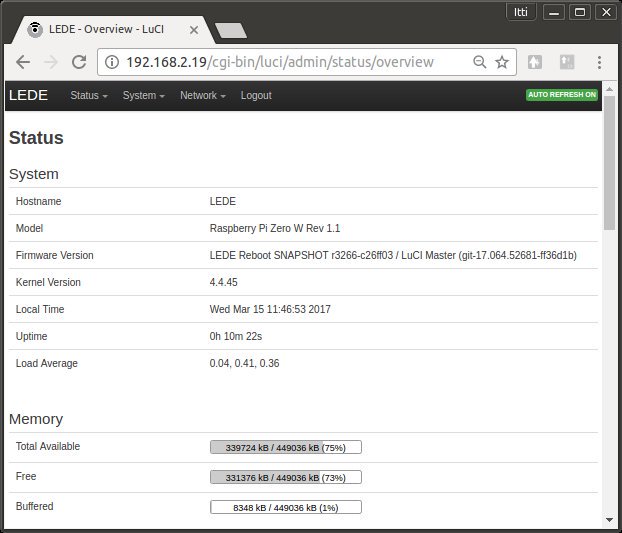
Task: Click the Itti profile button
Action: click(x=521, y=12)
